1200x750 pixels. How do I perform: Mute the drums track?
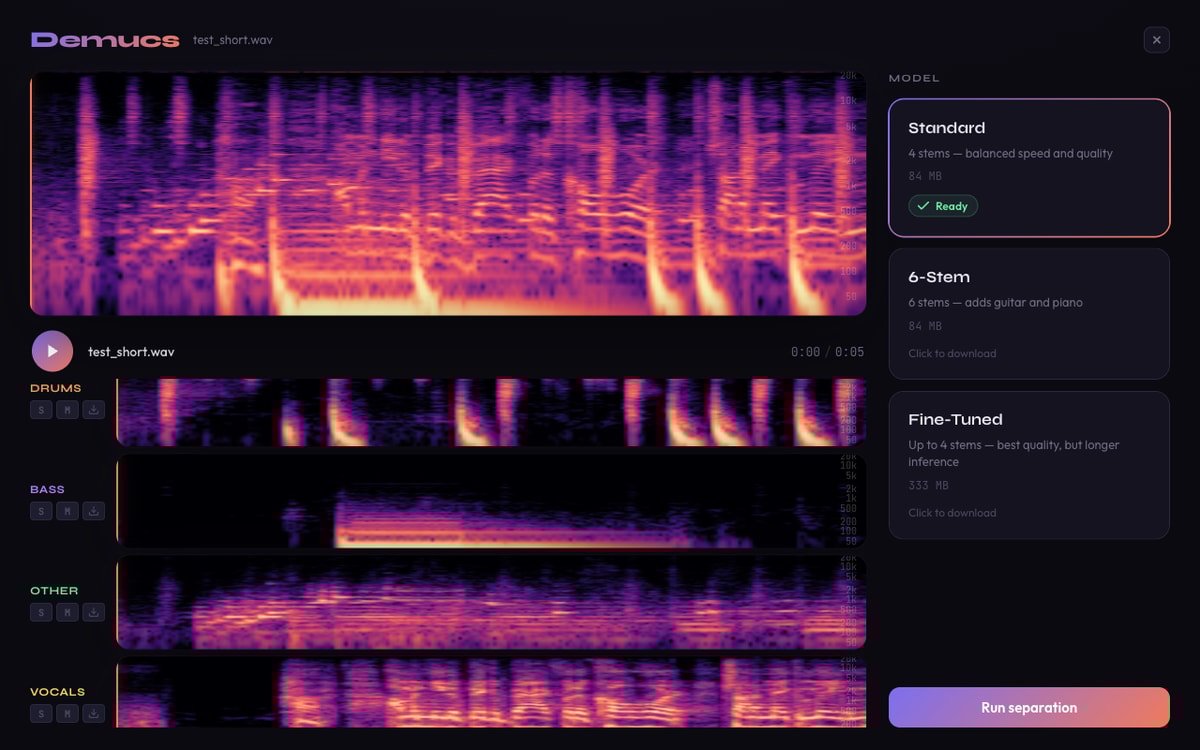pos(67,410)
